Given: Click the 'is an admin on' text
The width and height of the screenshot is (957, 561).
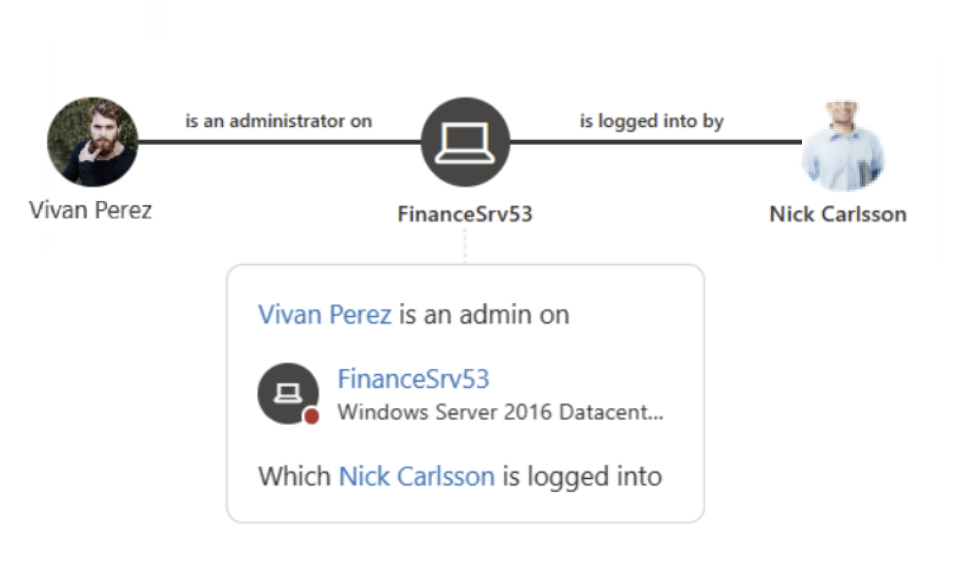Looking at the screenshot, I should [x=484, y=314].
